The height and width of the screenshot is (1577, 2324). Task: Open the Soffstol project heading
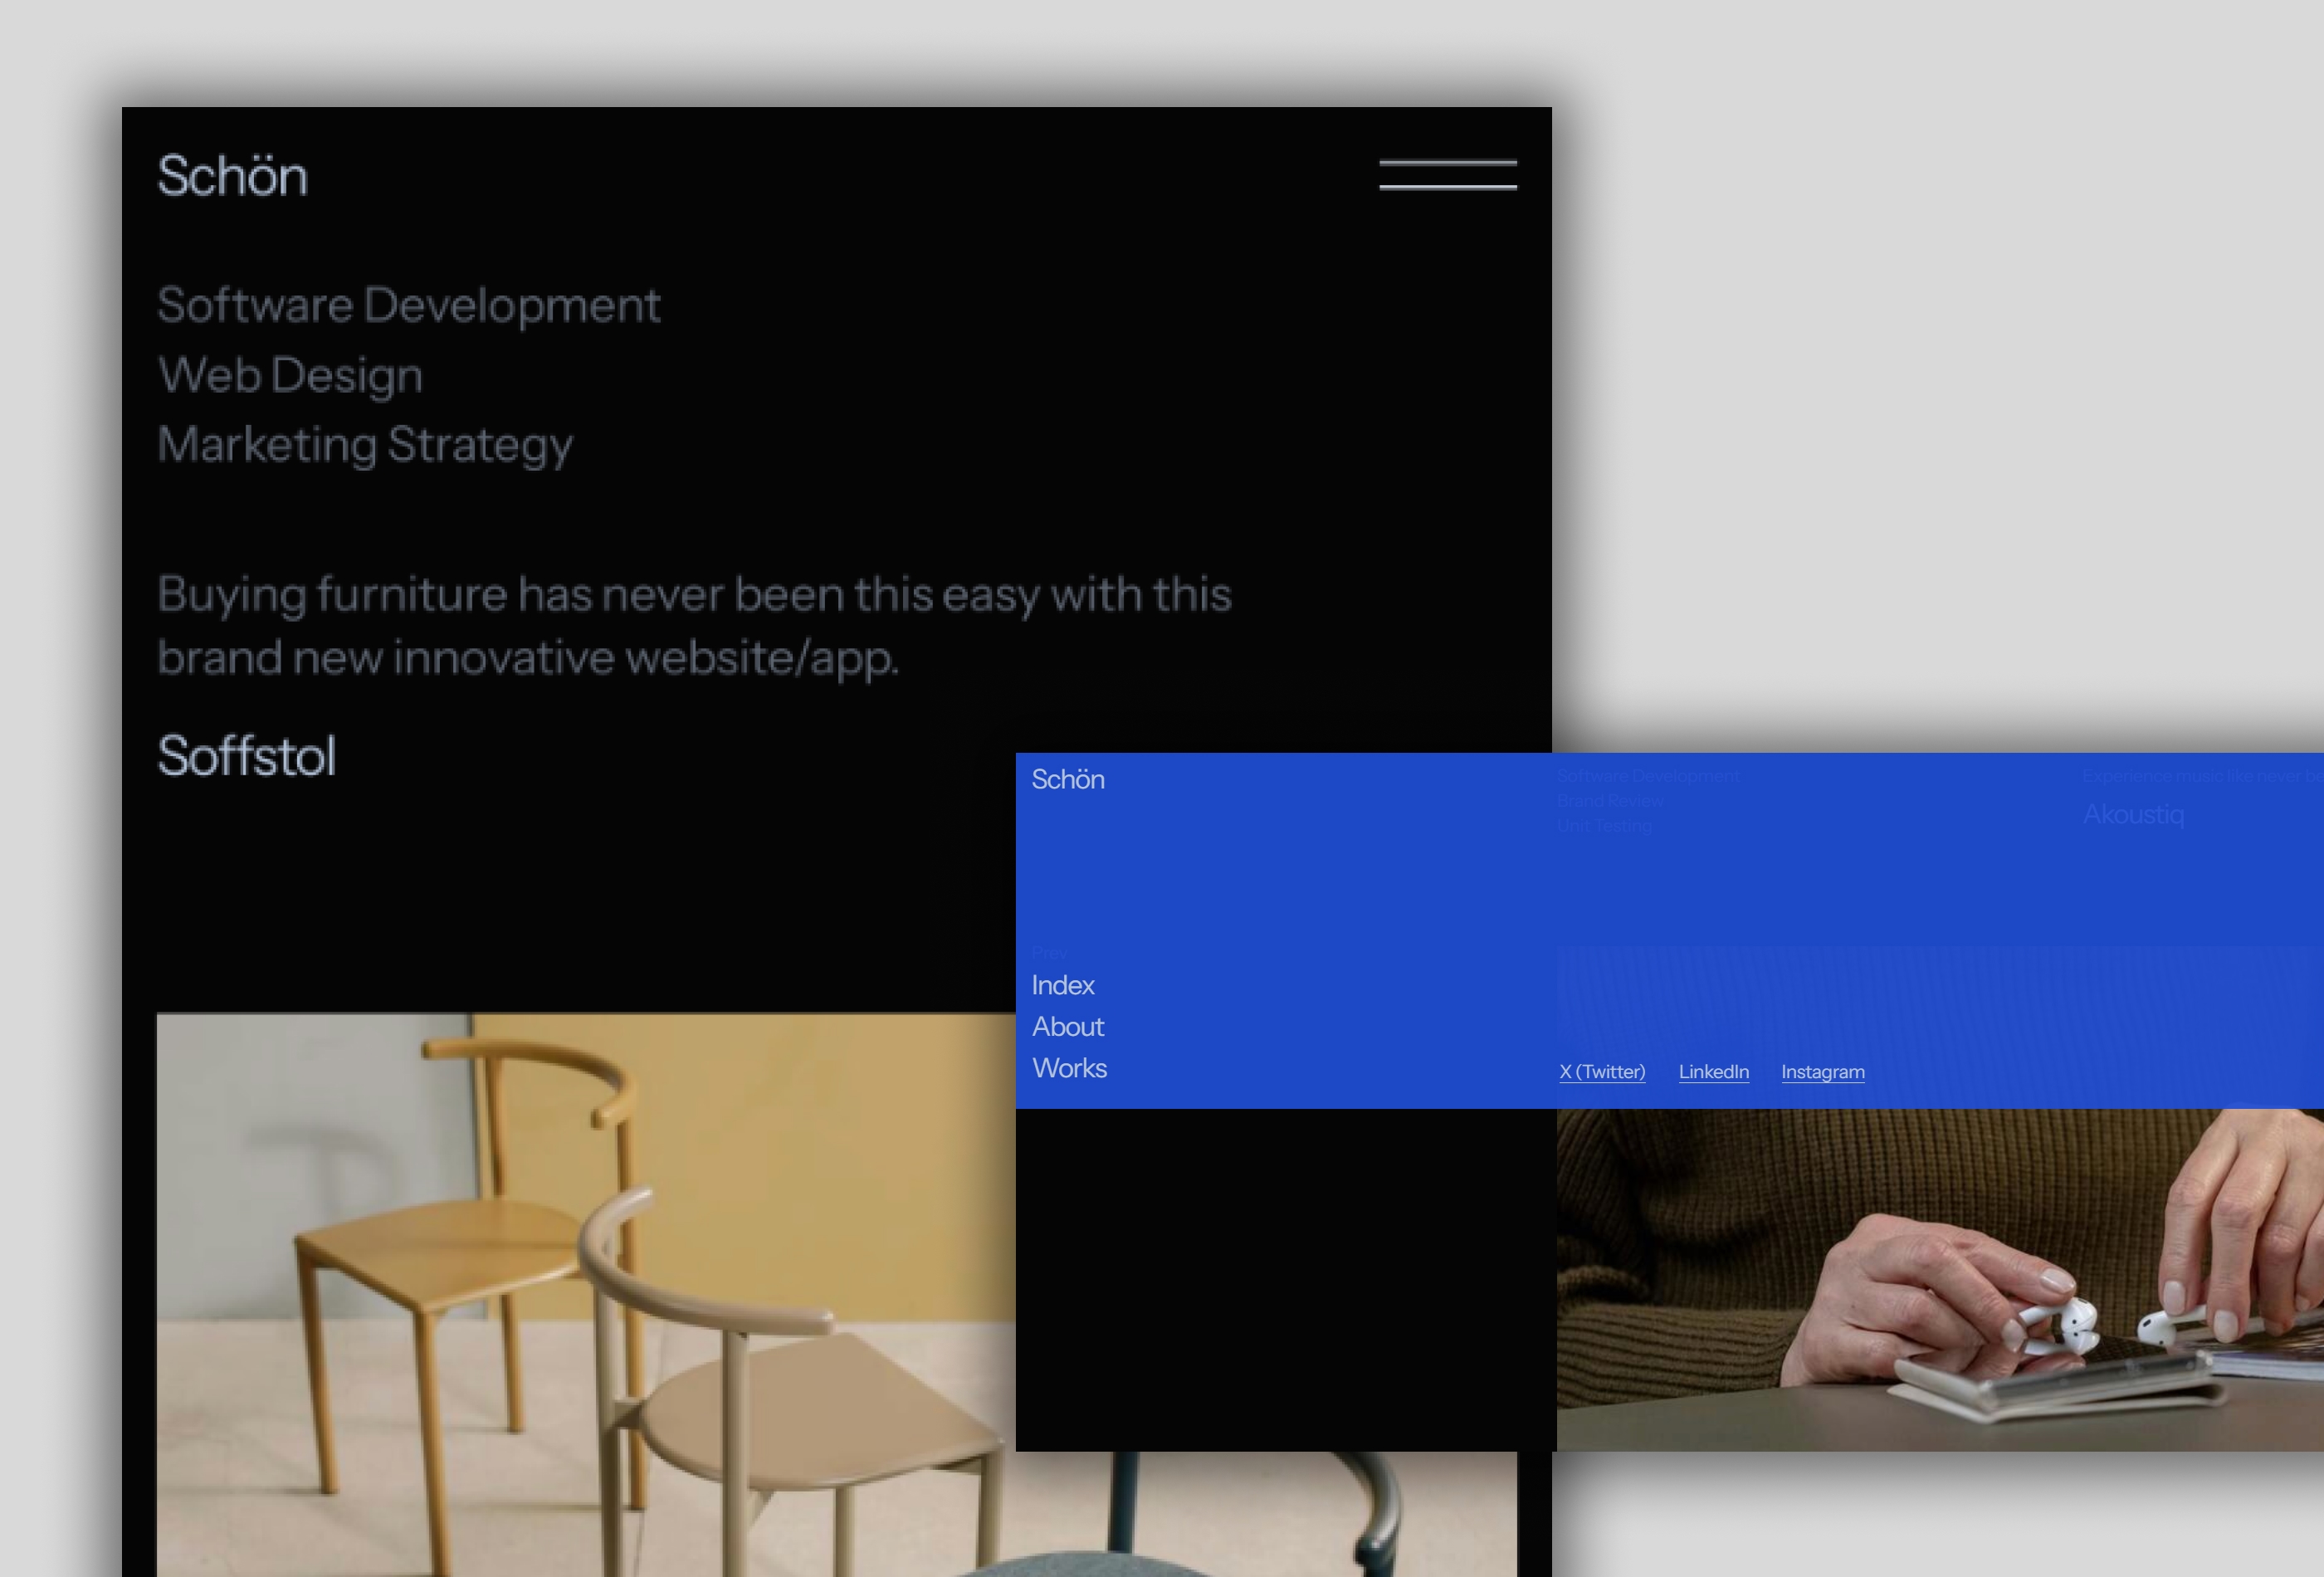pos(246,757)
